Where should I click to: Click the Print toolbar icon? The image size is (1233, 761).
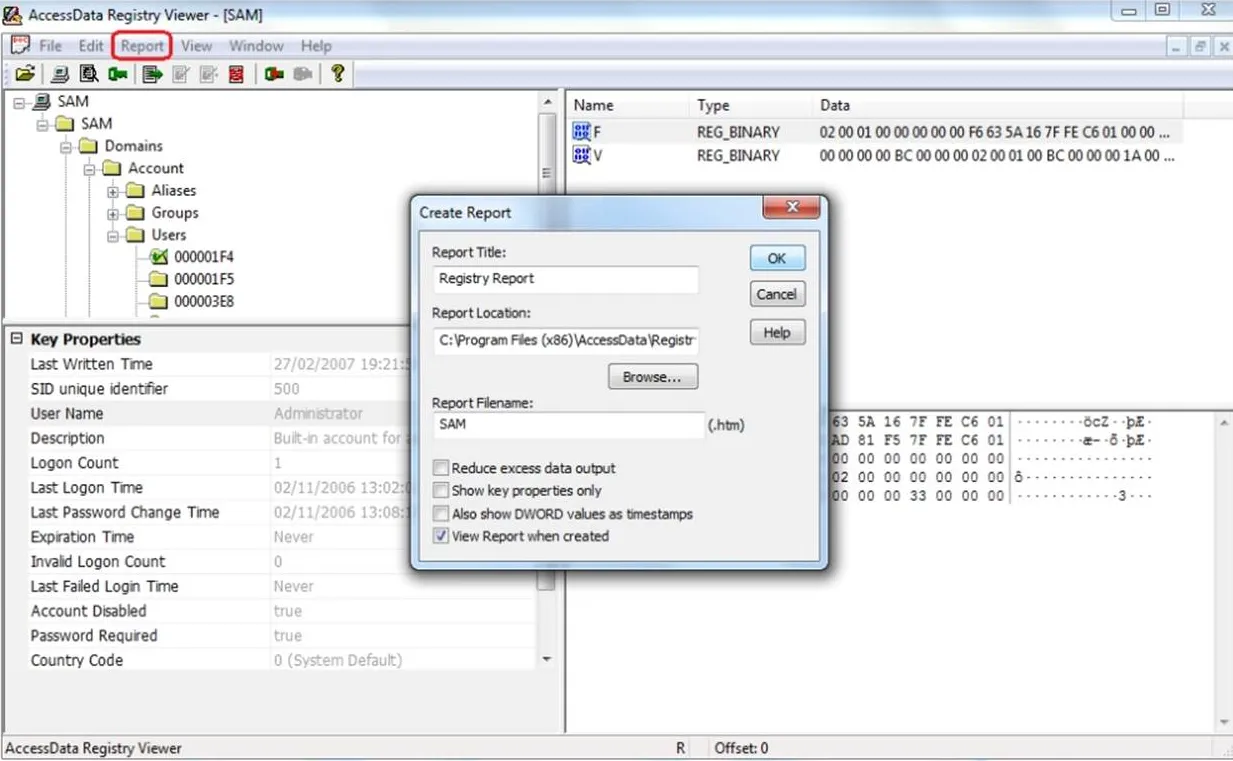(x=57, y=73)
